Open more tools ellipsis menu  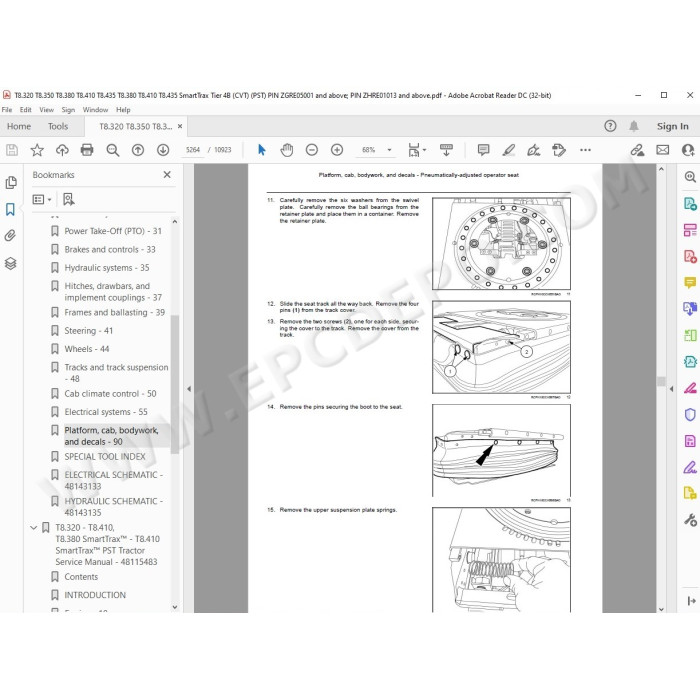tap(585, 150)
